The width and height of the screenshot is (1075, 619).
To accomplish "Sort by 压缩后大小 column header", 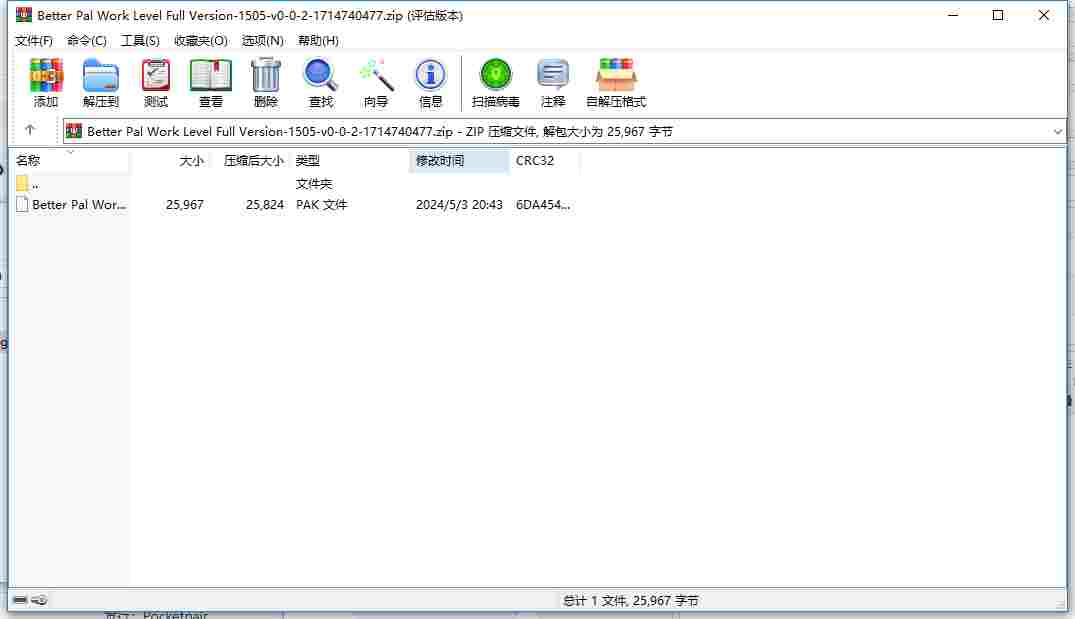I will (250, 160).
